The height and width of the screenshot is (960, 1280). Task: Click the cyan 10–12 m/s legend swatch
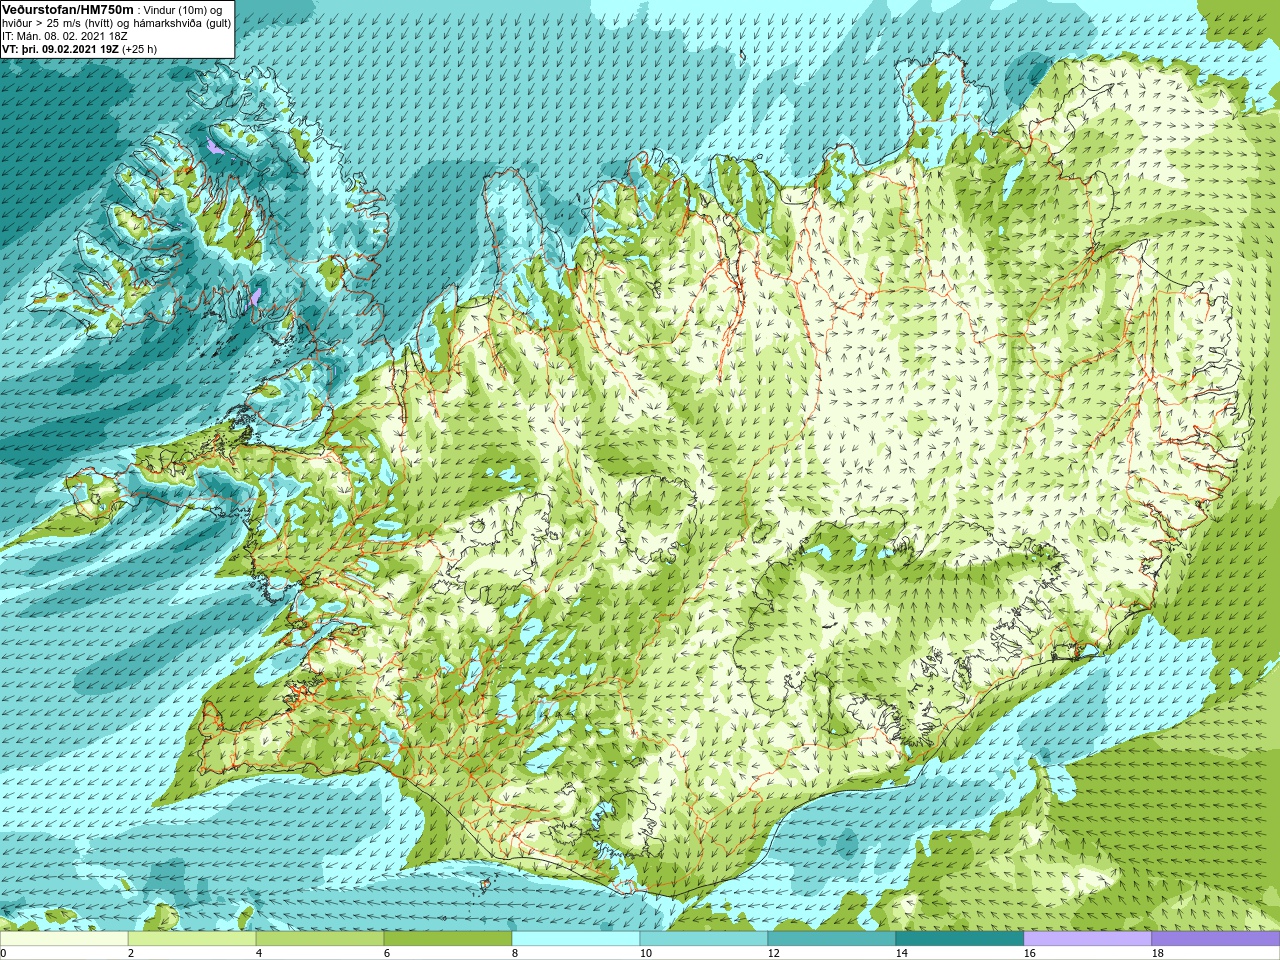tap(704, 939)
